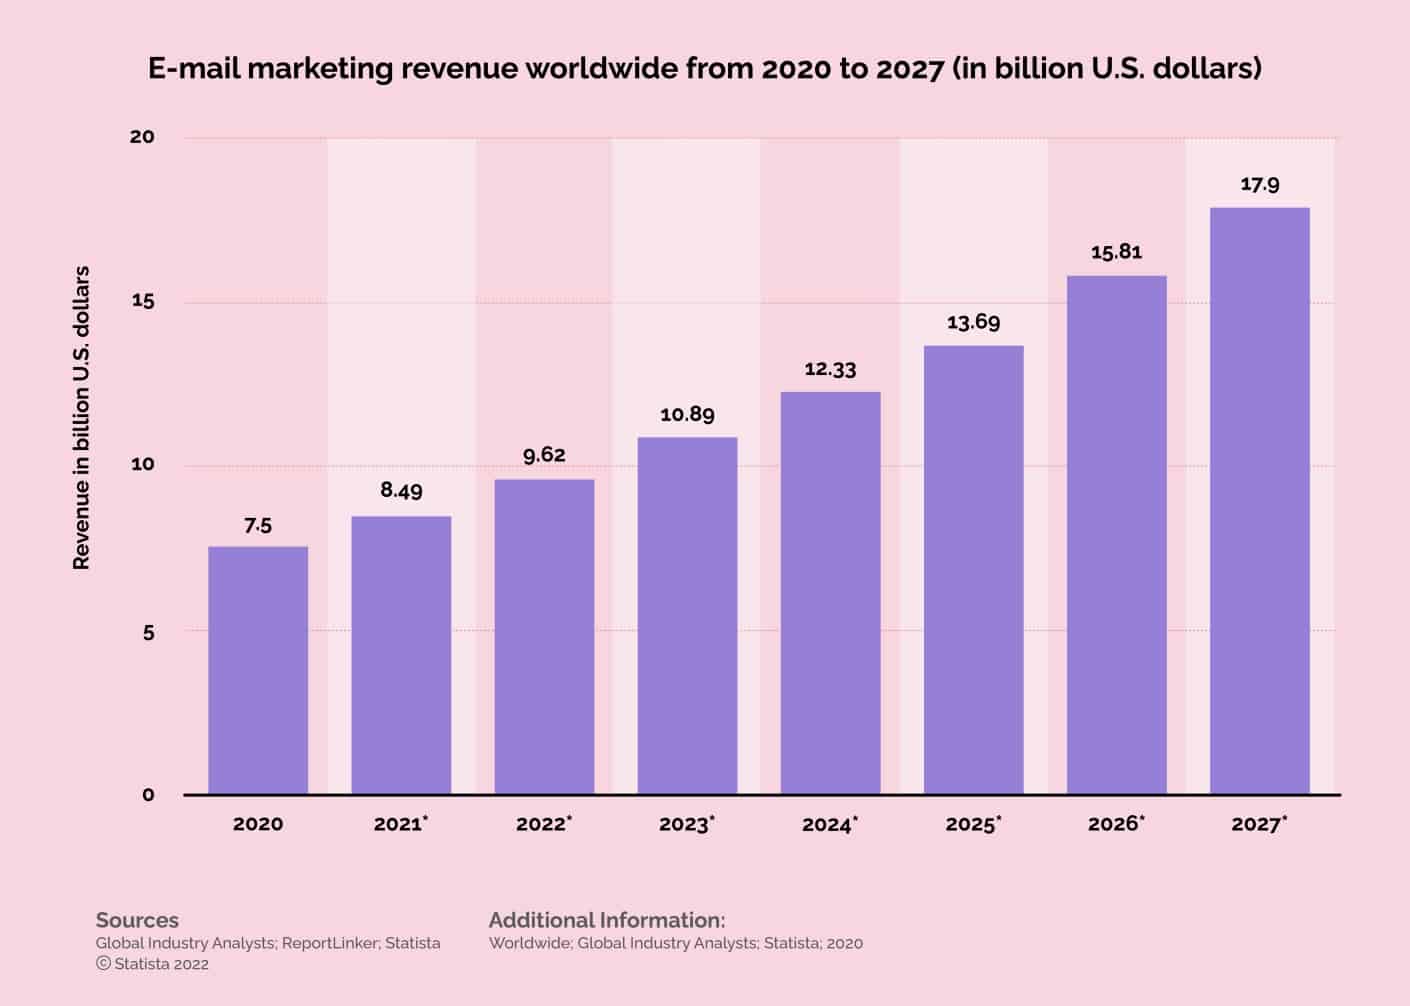1410x1006 pixels.
Task: Click the y-axis tick label 10
Action: tap(143, 464)
